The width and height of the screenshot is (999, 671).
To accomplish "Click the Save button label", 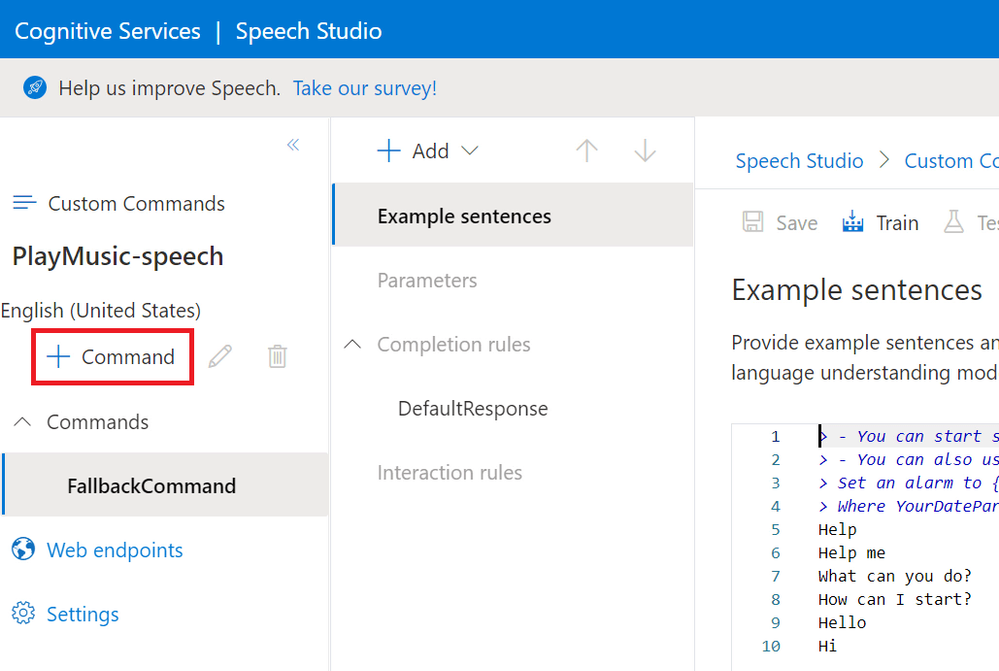I will (x=796, y=222).
